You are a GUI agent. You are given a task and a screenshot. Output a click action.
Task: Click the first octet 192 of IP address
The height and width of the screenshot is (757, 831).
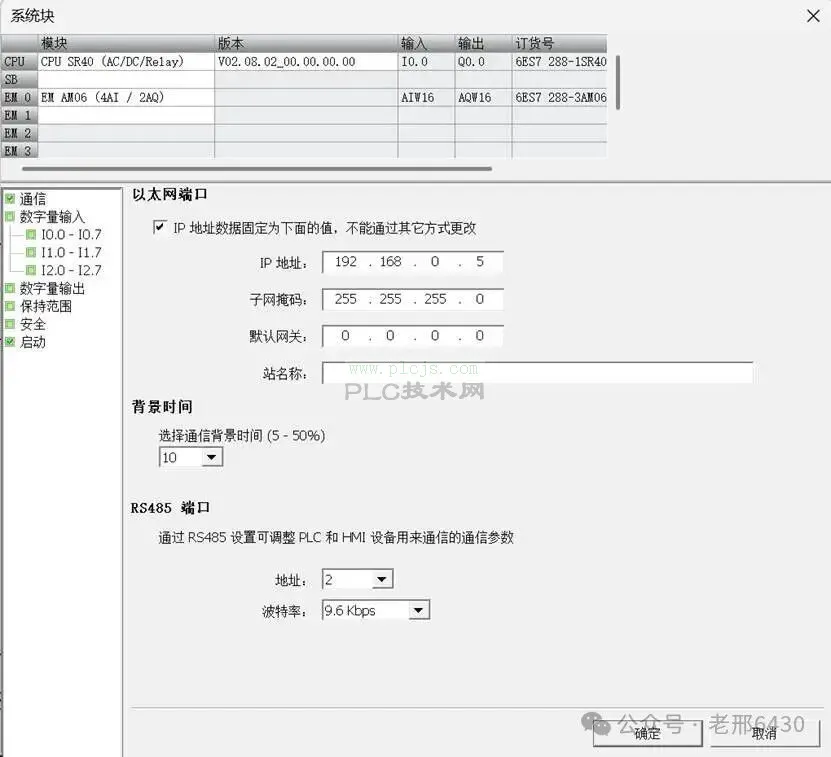click(346, 261)
